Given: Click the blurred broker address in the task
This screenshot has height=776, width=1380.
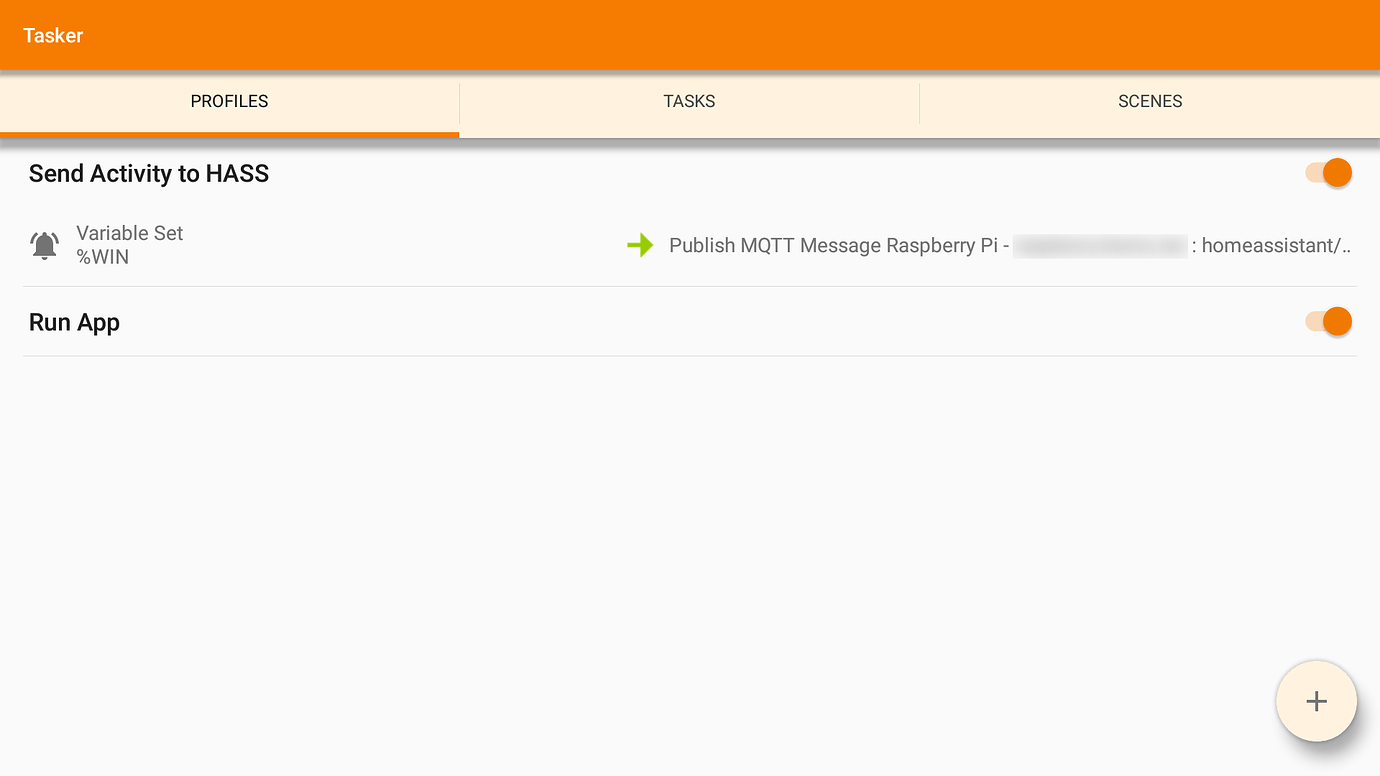Looking at the screenshot, I should click(1100, 246).
